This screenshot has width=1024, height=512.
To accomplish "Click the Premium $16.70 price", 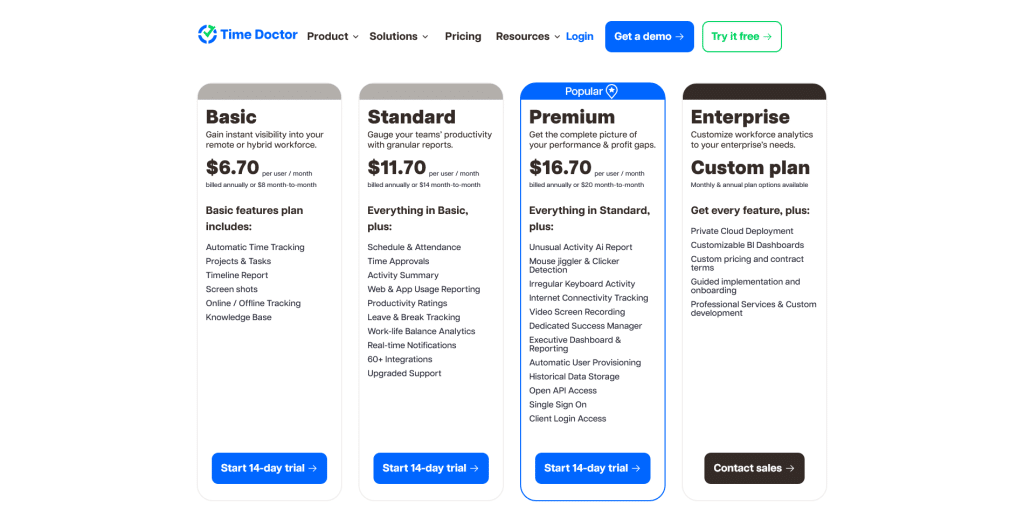I will click(558, 168).
